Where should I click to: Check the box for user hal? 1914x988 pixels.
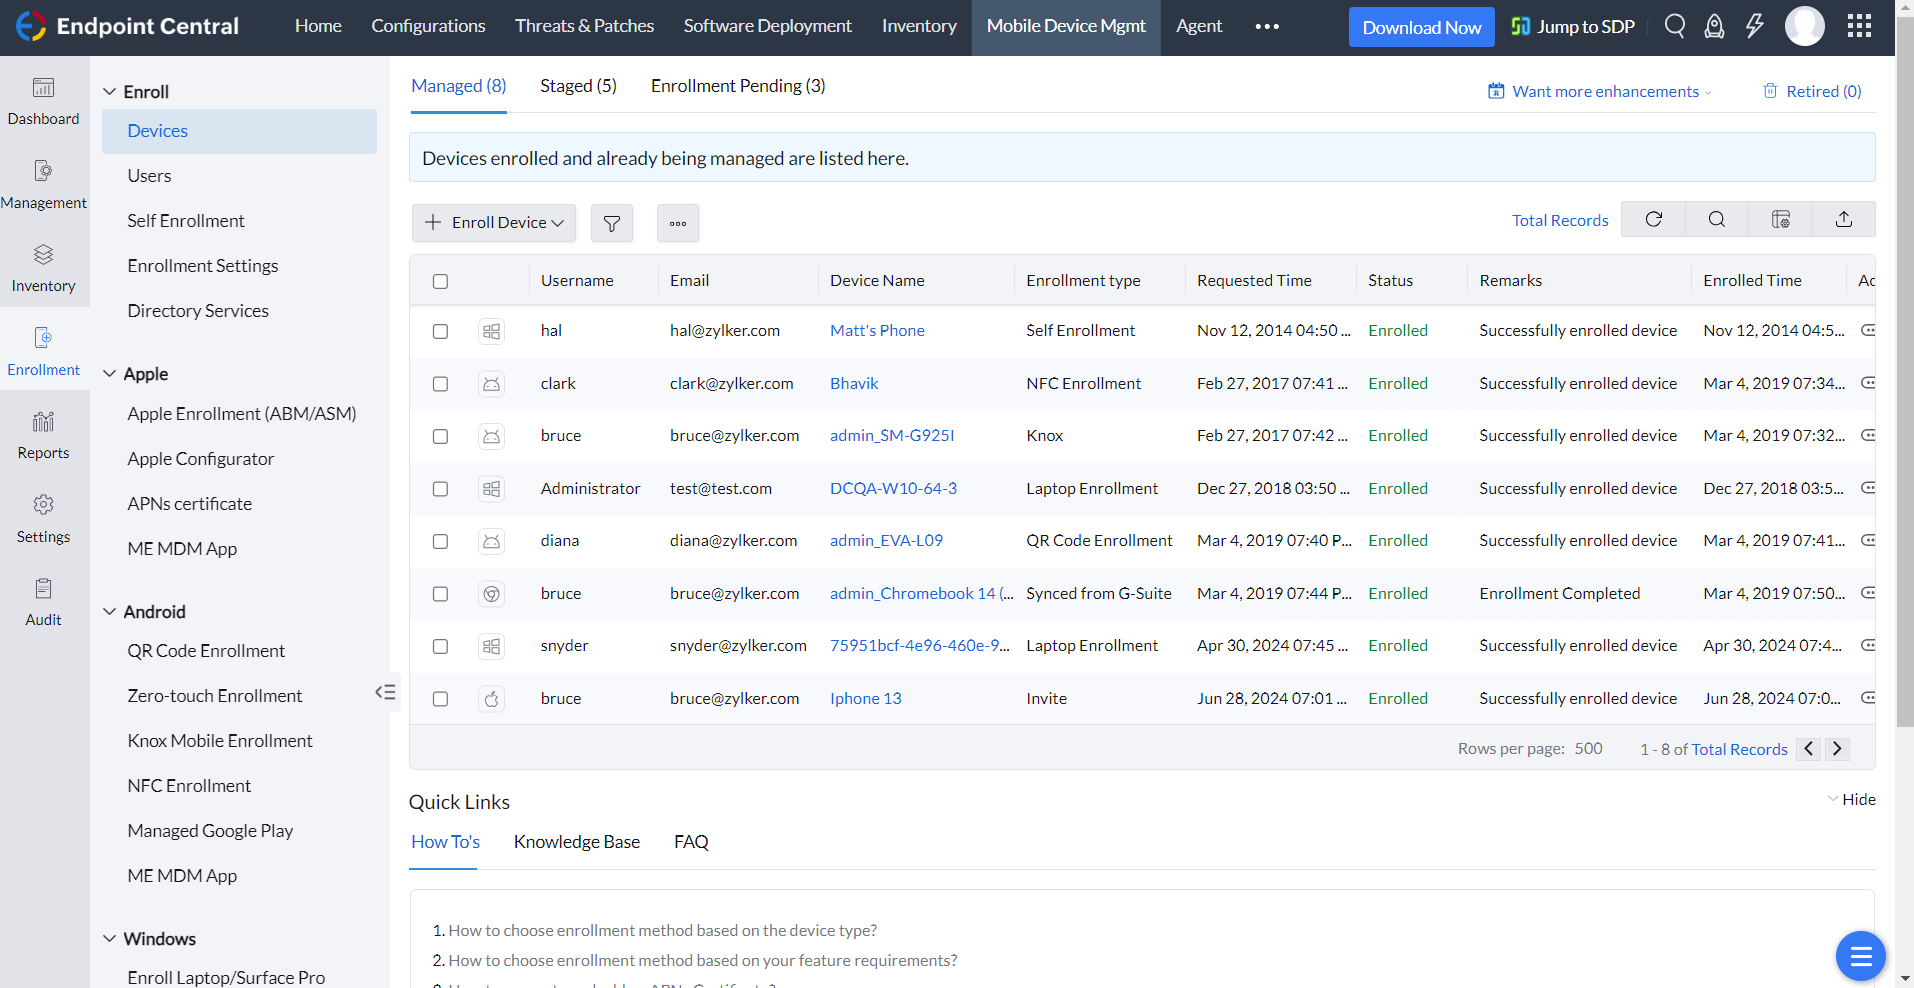tap(440, 331)
